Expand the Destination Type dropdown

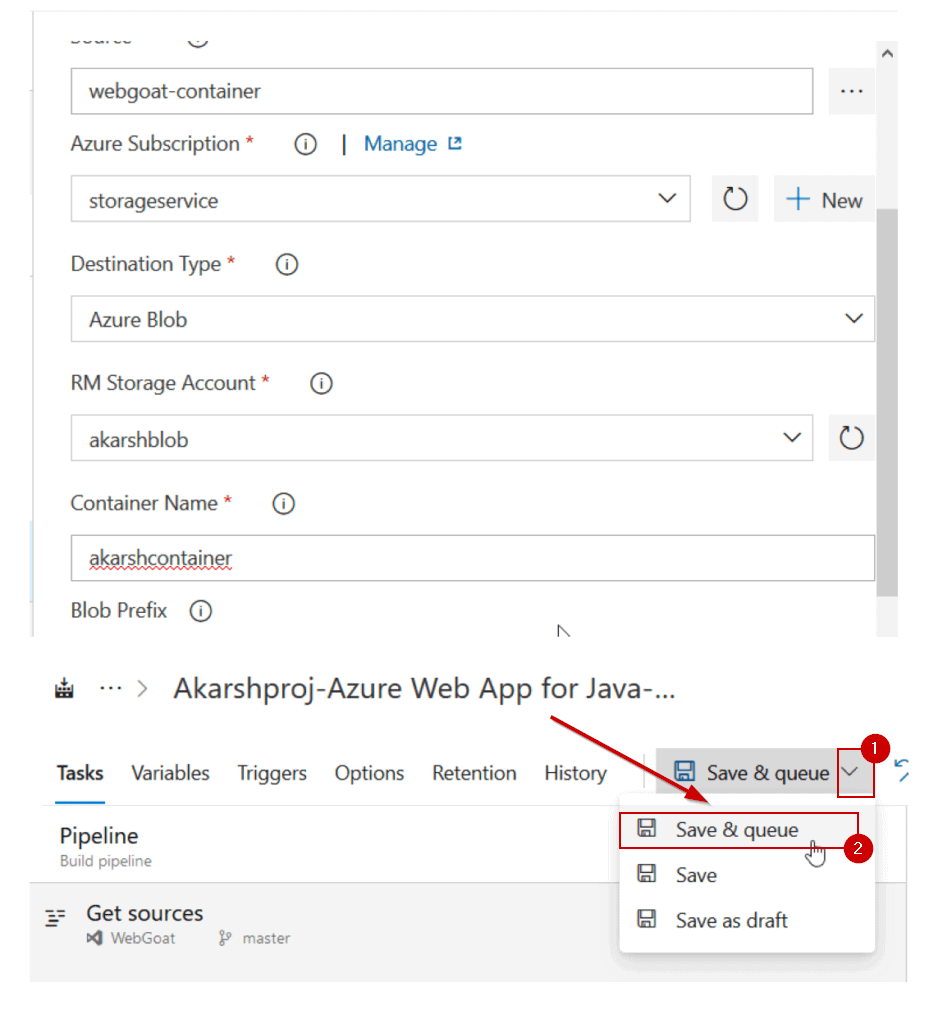coord(472,320)
